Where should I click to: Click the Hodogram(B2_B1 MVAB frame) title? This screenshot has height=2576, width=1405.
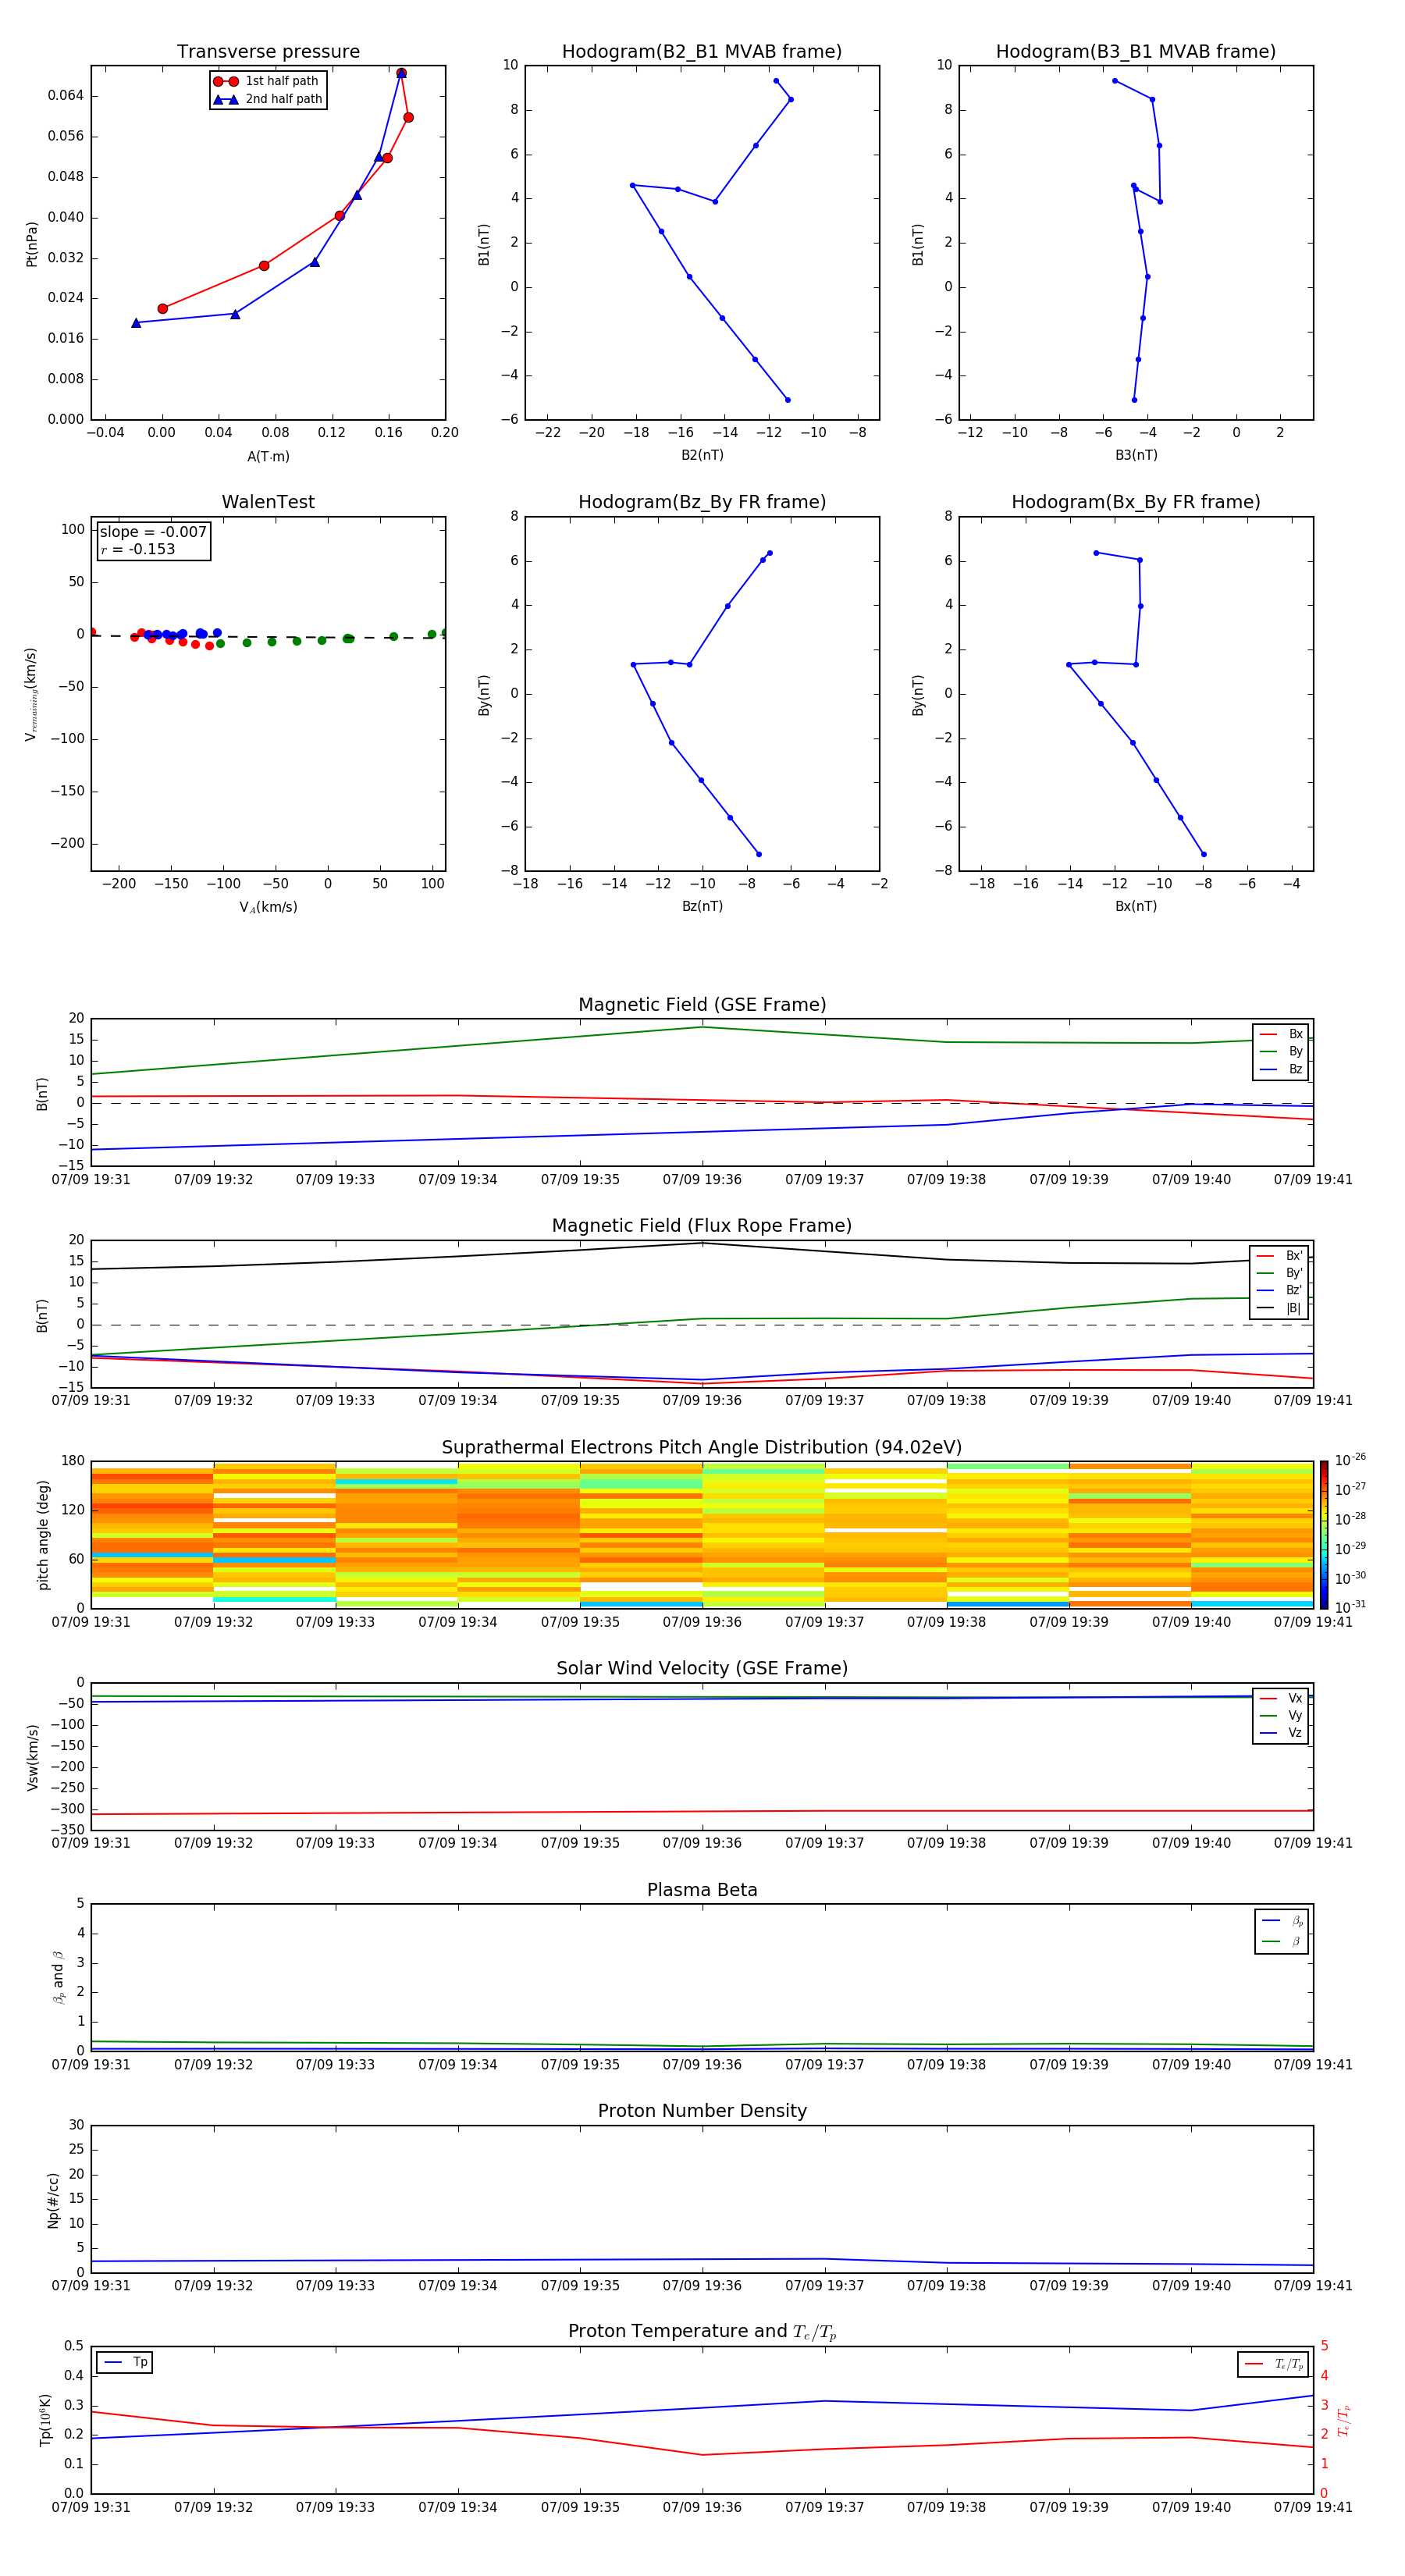702,51
